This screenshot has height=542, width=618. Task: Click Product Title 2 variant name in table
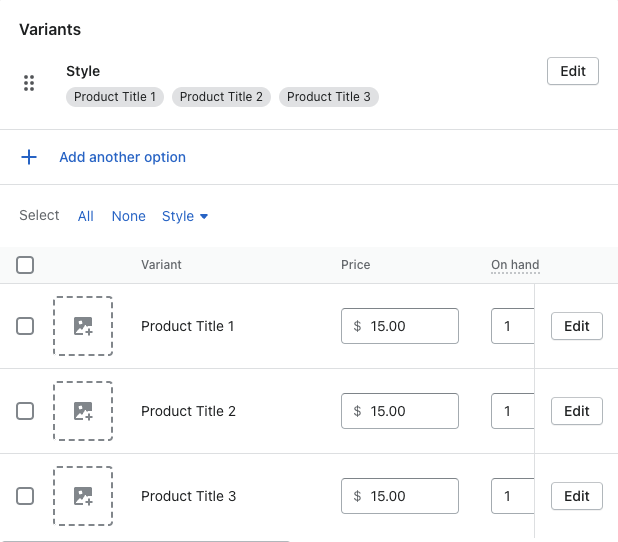coord(188,411)
